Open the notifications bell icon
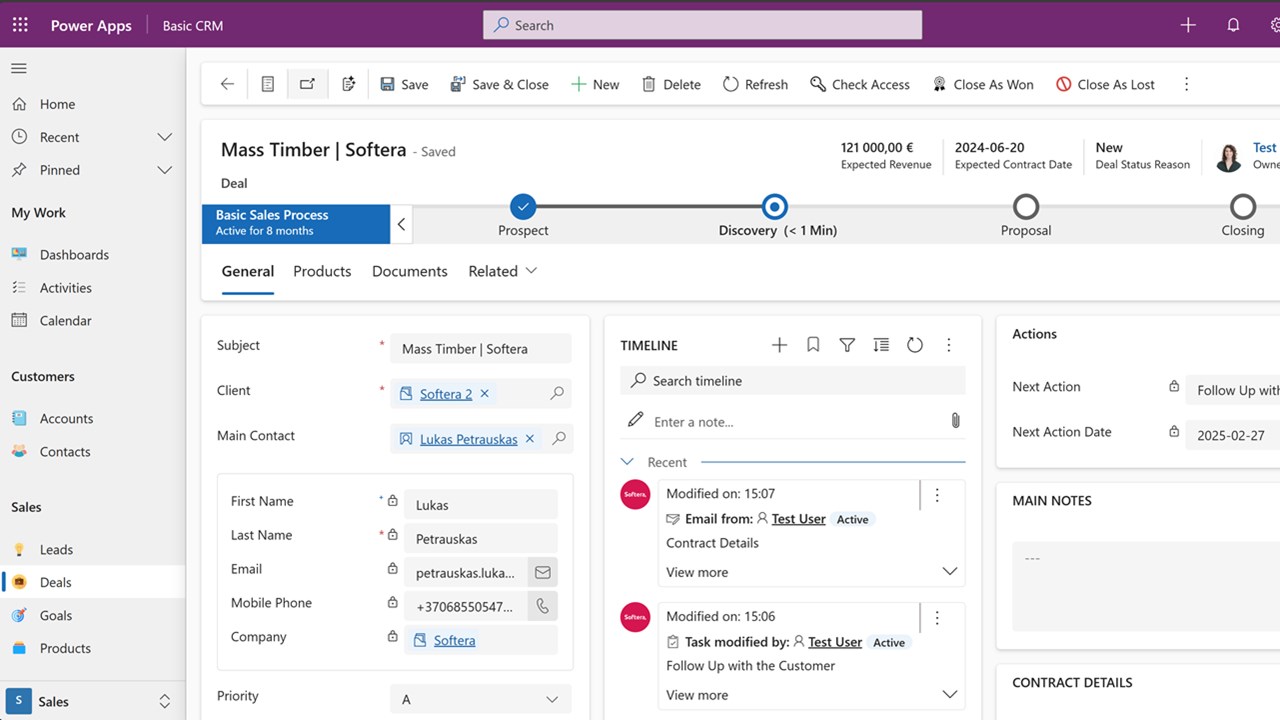This screenshot has width=1280, height=720. click(x=1233, y=25)
